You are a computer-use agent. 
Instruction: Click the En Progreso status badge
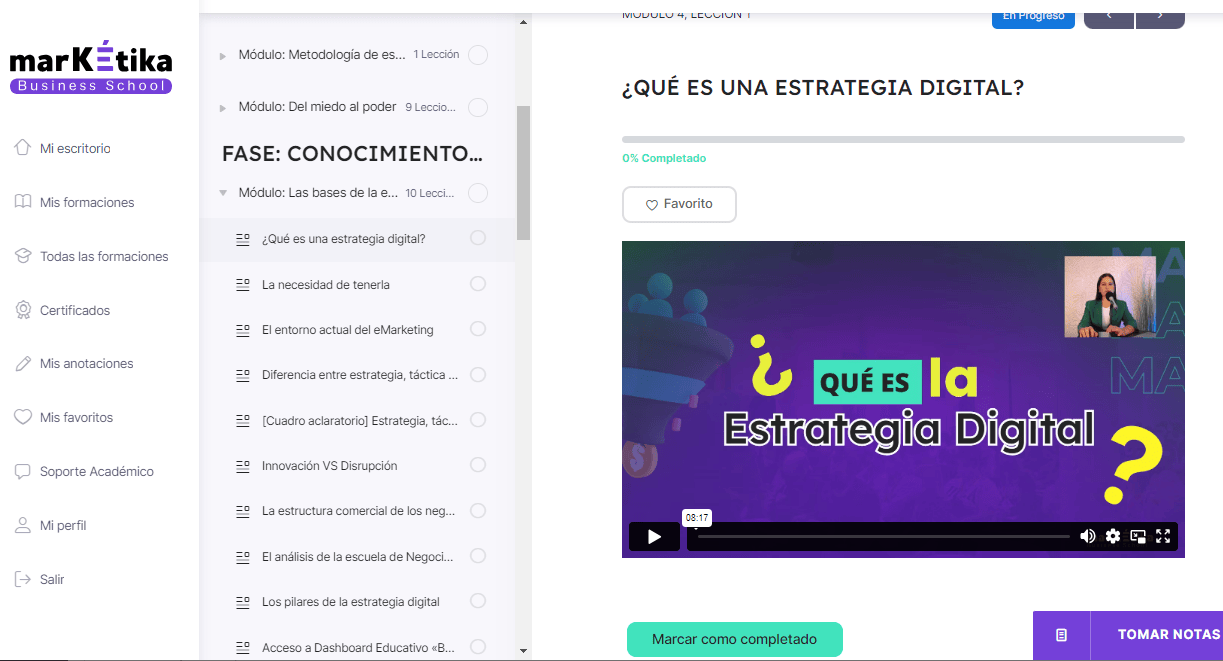point(1033,16)
